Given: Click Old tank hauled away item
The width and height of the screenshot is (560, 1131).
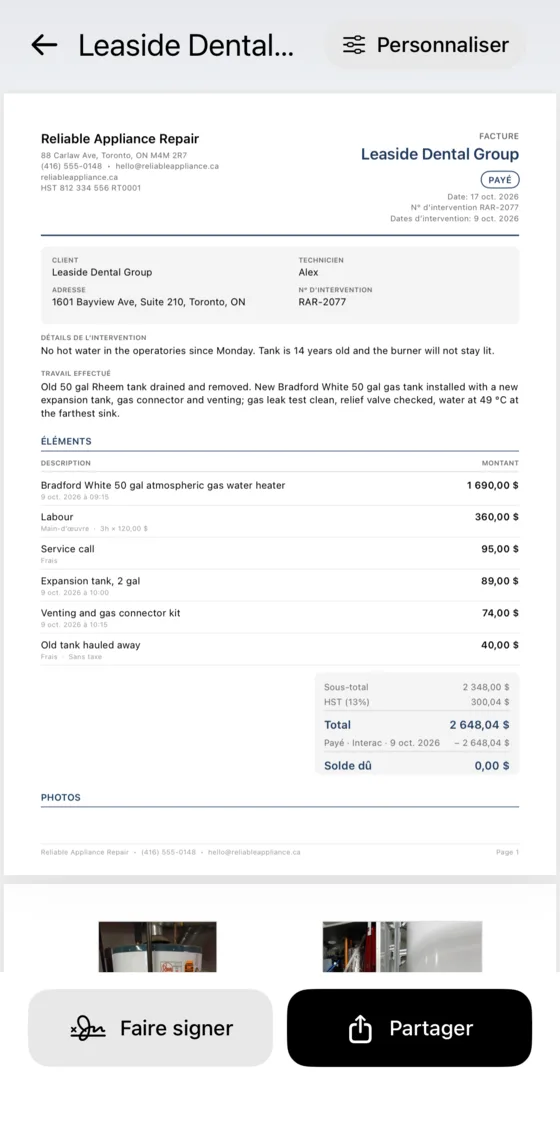Looking at the screenshot, I should pos(279,649).
